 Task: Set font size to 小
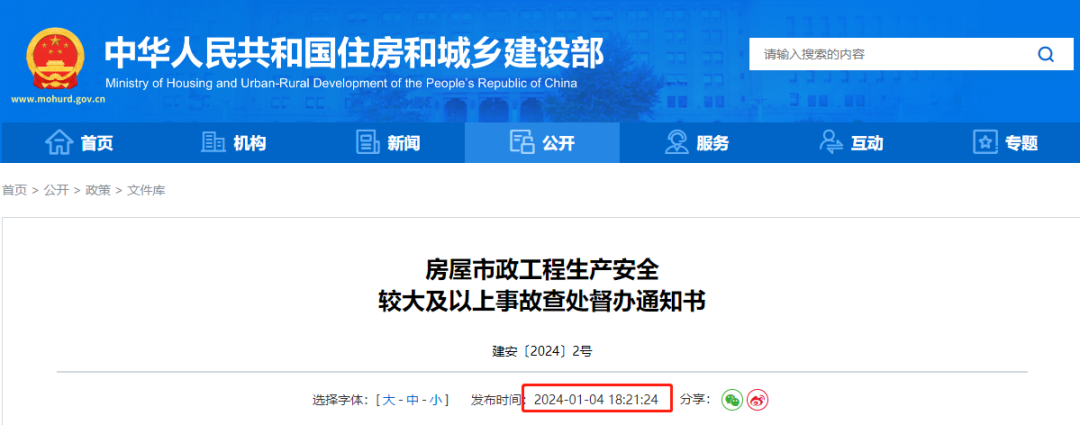[435, 400]
